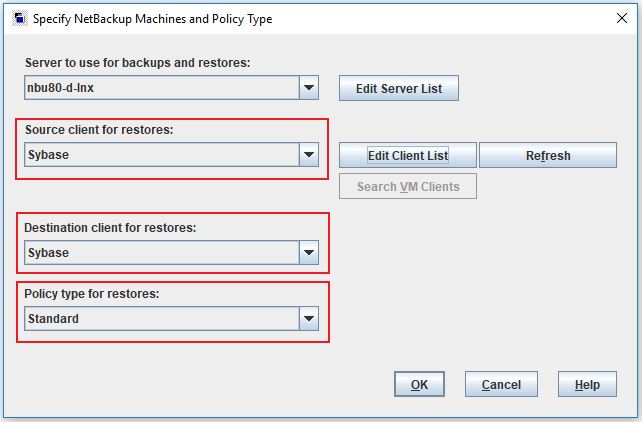Open the destination client dropdown arrow

[309, 253]
